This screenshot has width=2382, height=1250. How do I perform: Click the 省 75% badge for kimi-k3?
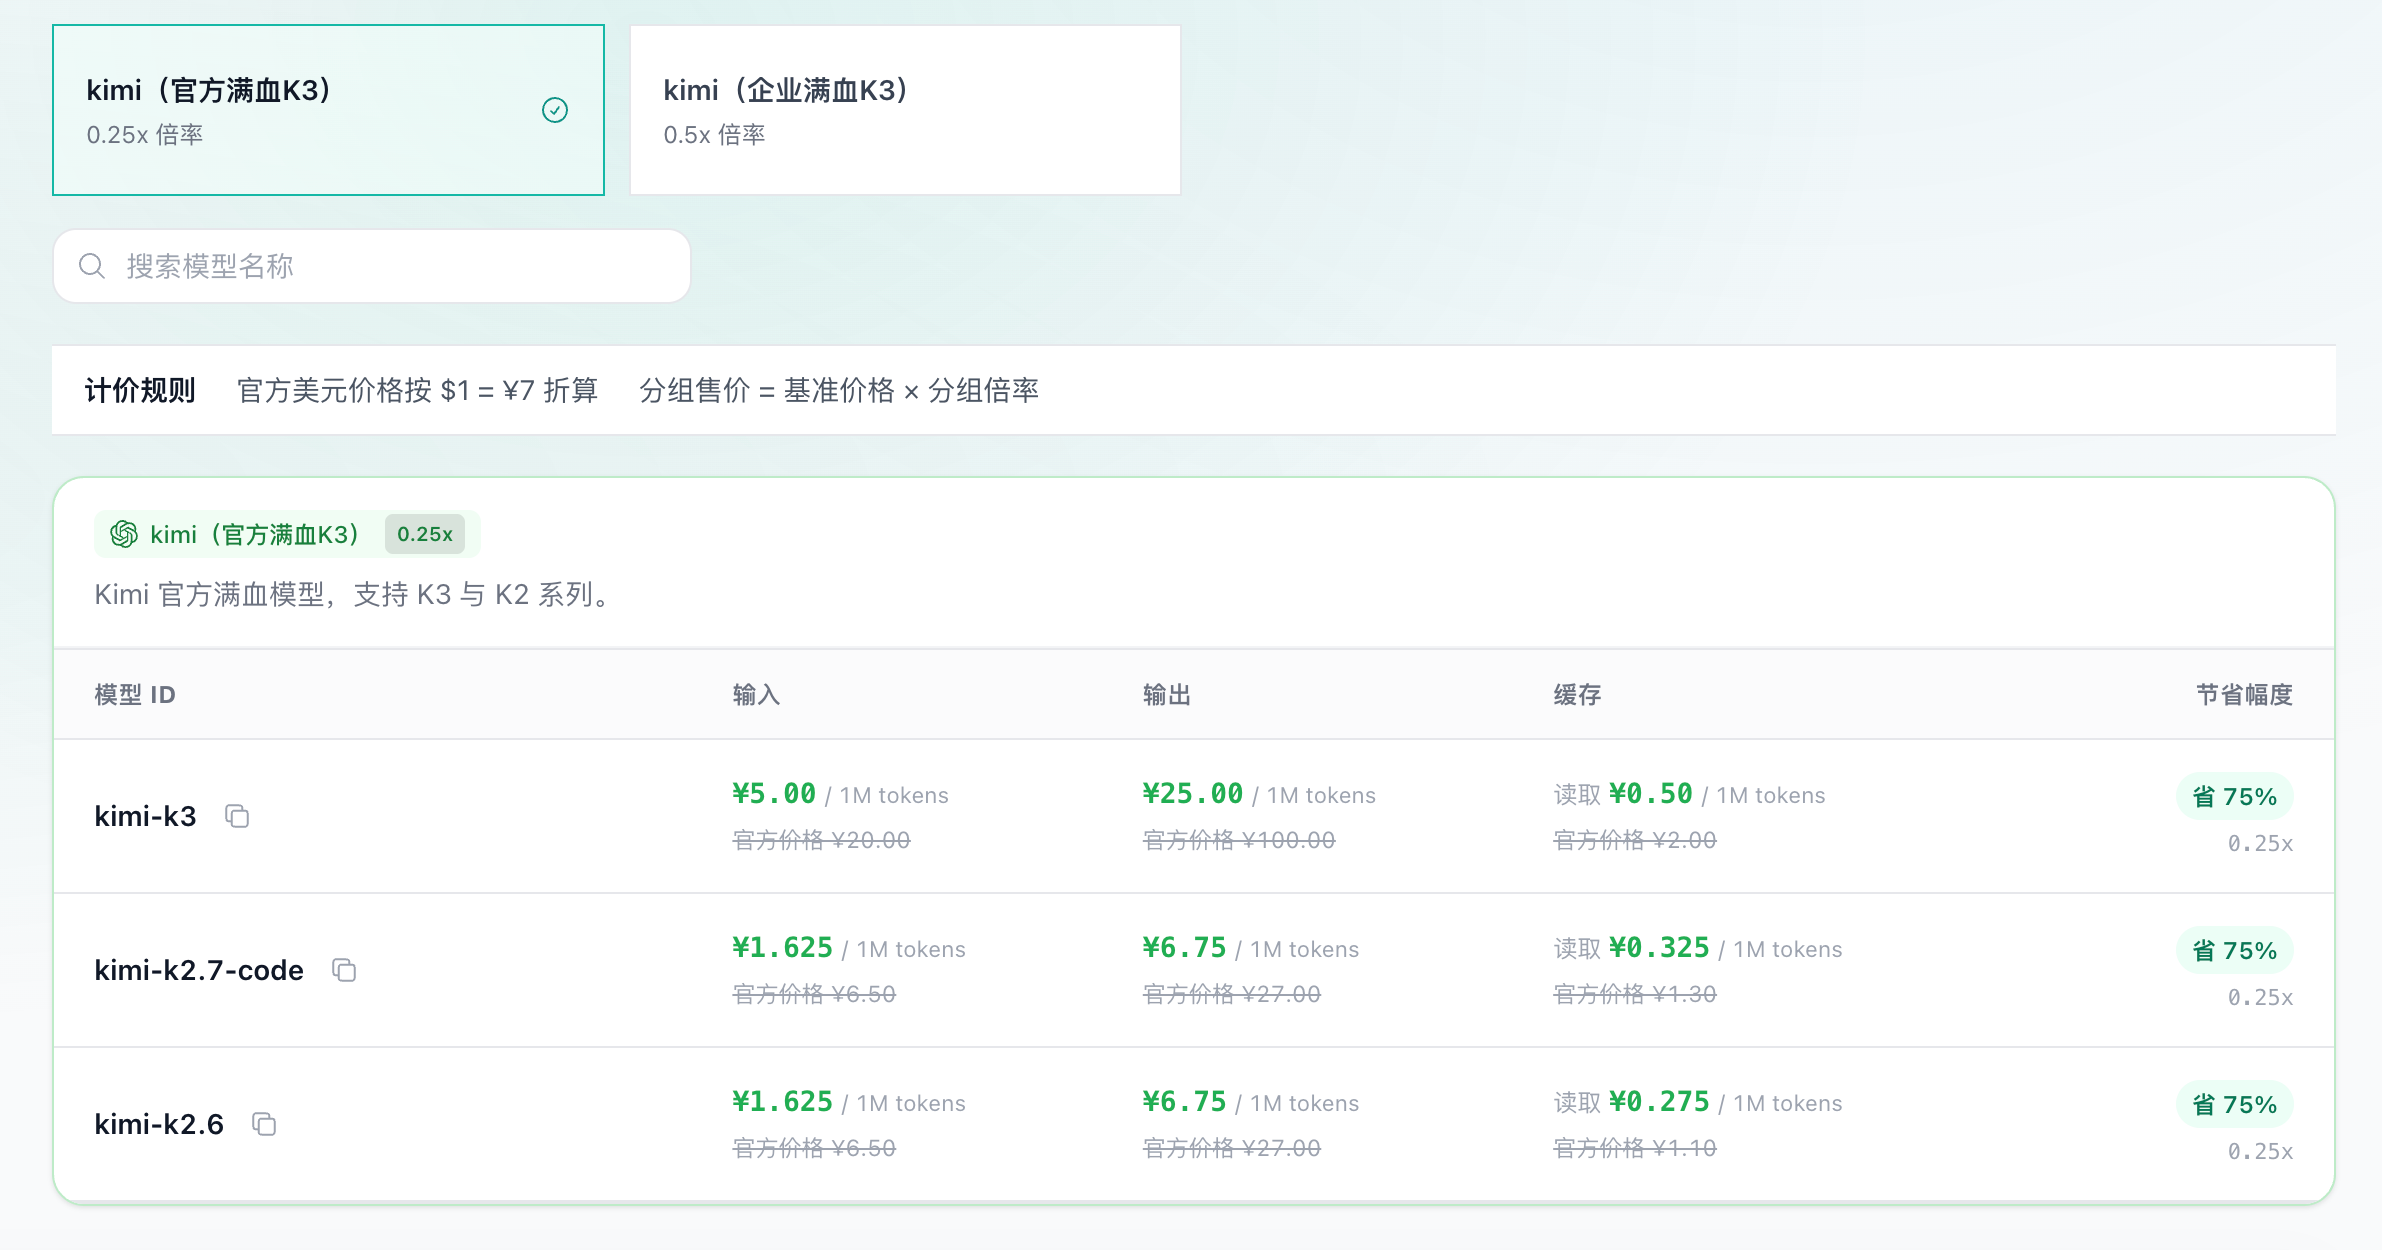tap(2235, 796)
